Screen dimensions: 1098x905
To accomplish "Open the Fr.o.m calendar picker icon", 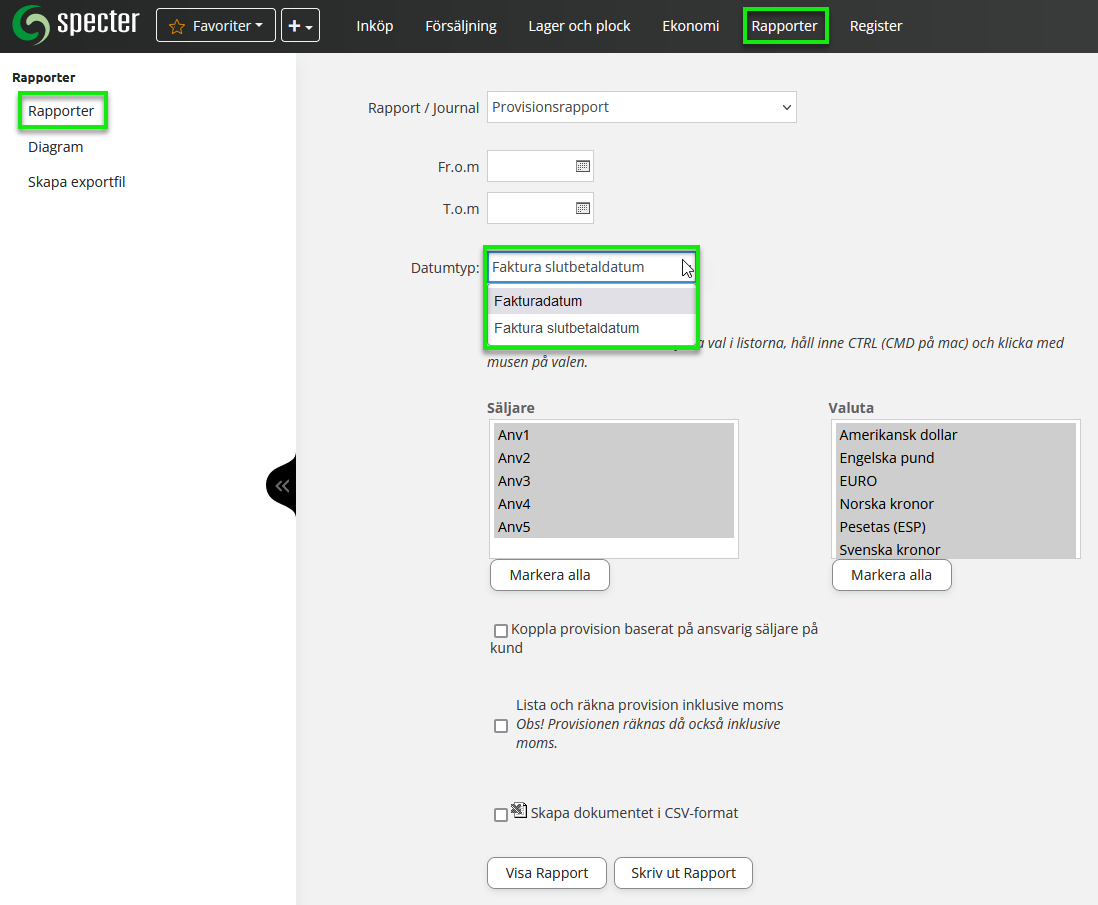I will 583,166.
